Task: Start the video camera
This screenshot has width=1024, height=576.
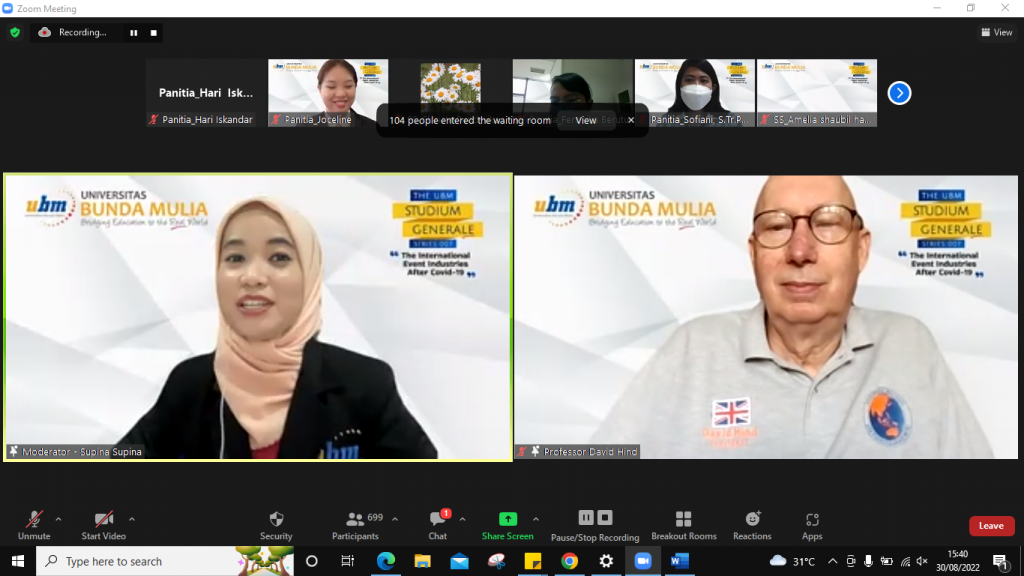Action: coord(103,525)
